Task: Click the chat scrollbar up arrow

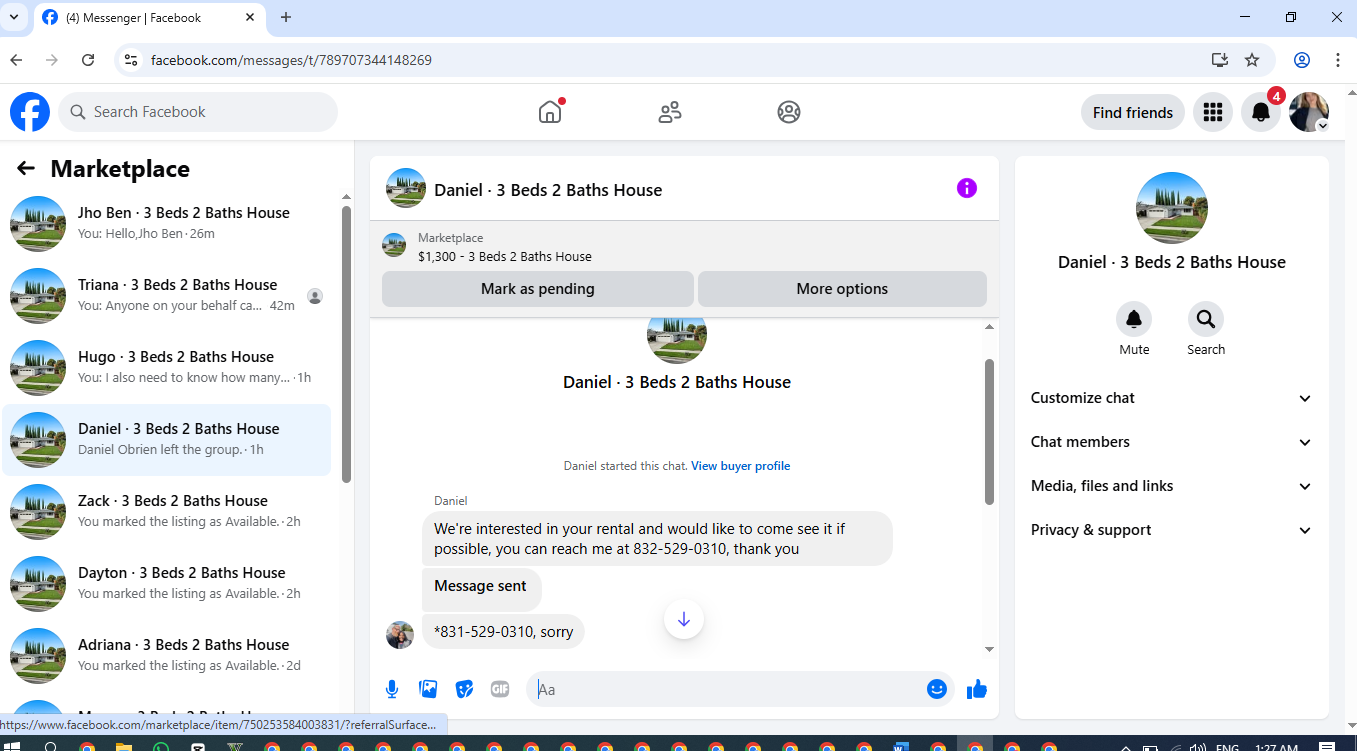Action: pyautogui.click(x=990, y=327)
